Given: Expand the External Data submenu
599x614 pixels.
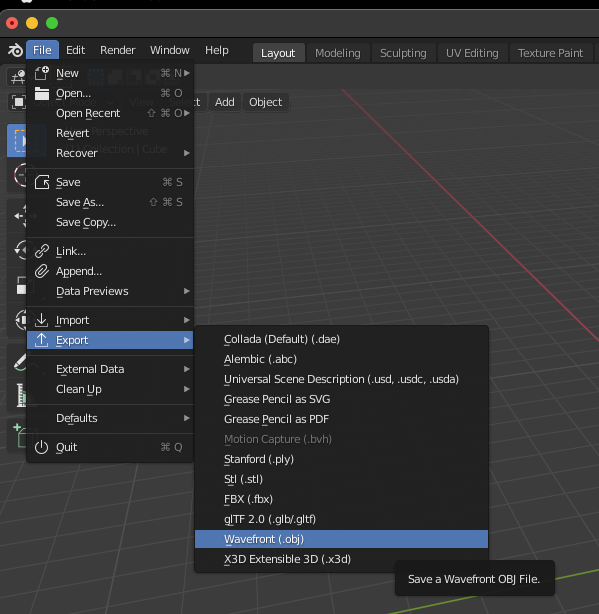Looking at the screenshot, I should tap(110, 369).
